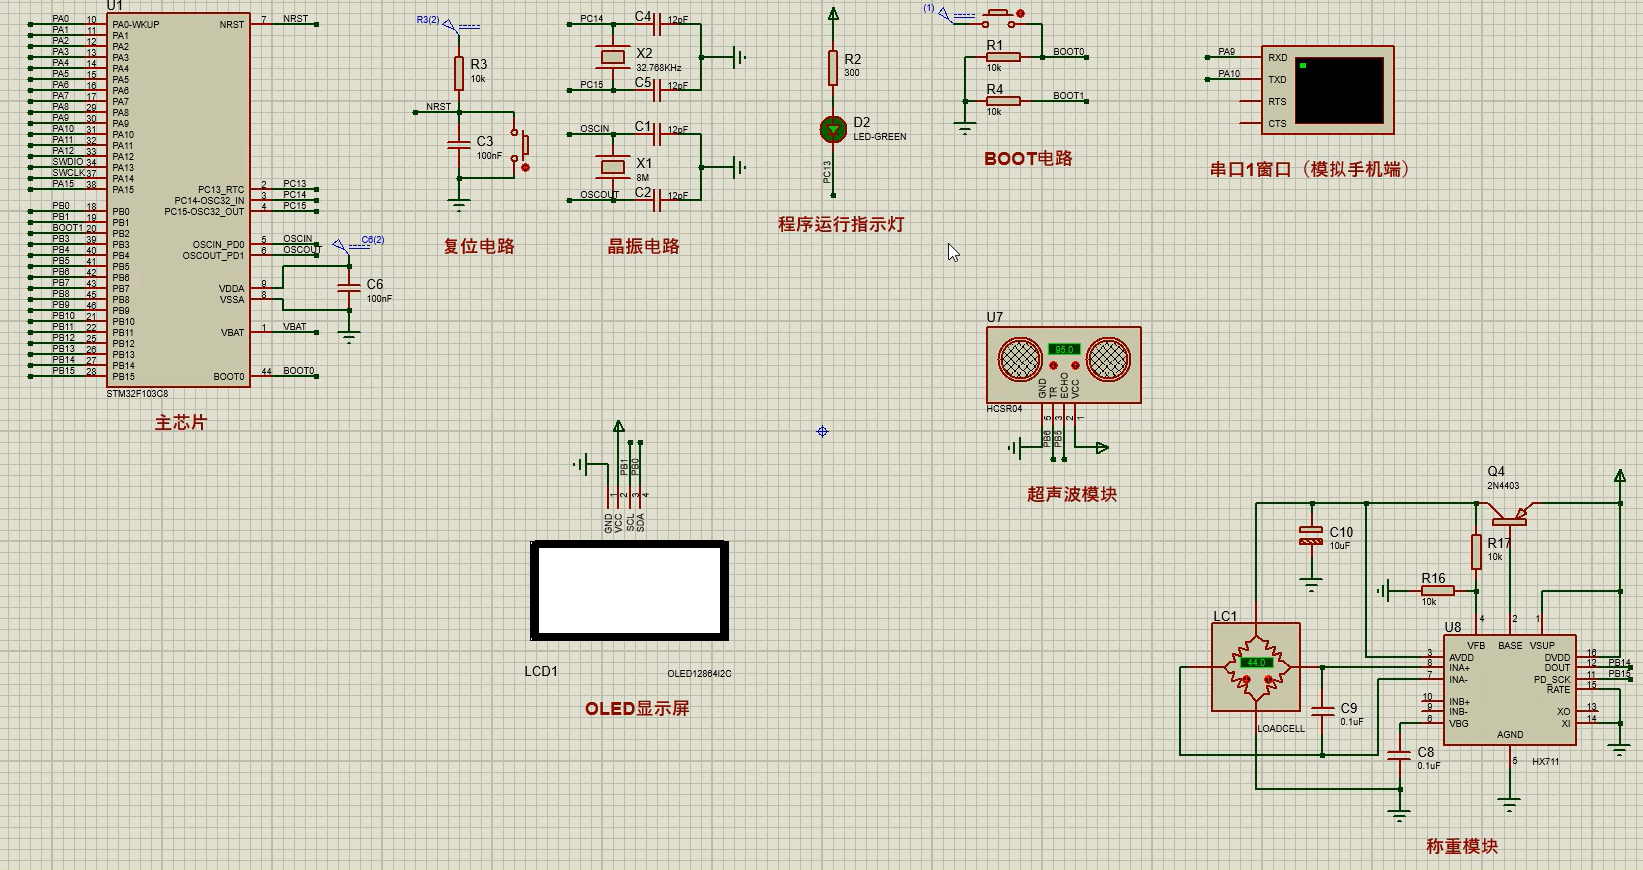Select the HX711 chip U8
The width and height of the screenshot is (1643, 870).
point(1509,690)
